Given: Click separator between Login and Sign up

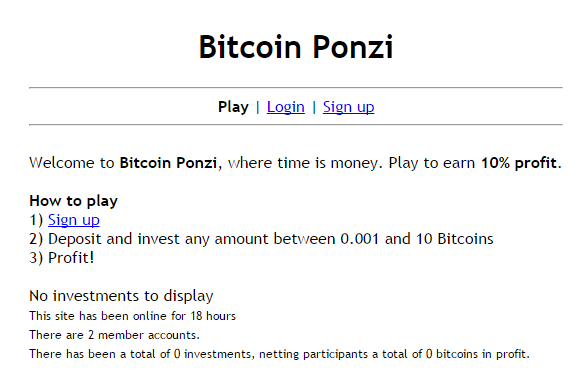Looking at the screenshot, I should [x=314, y=108].
